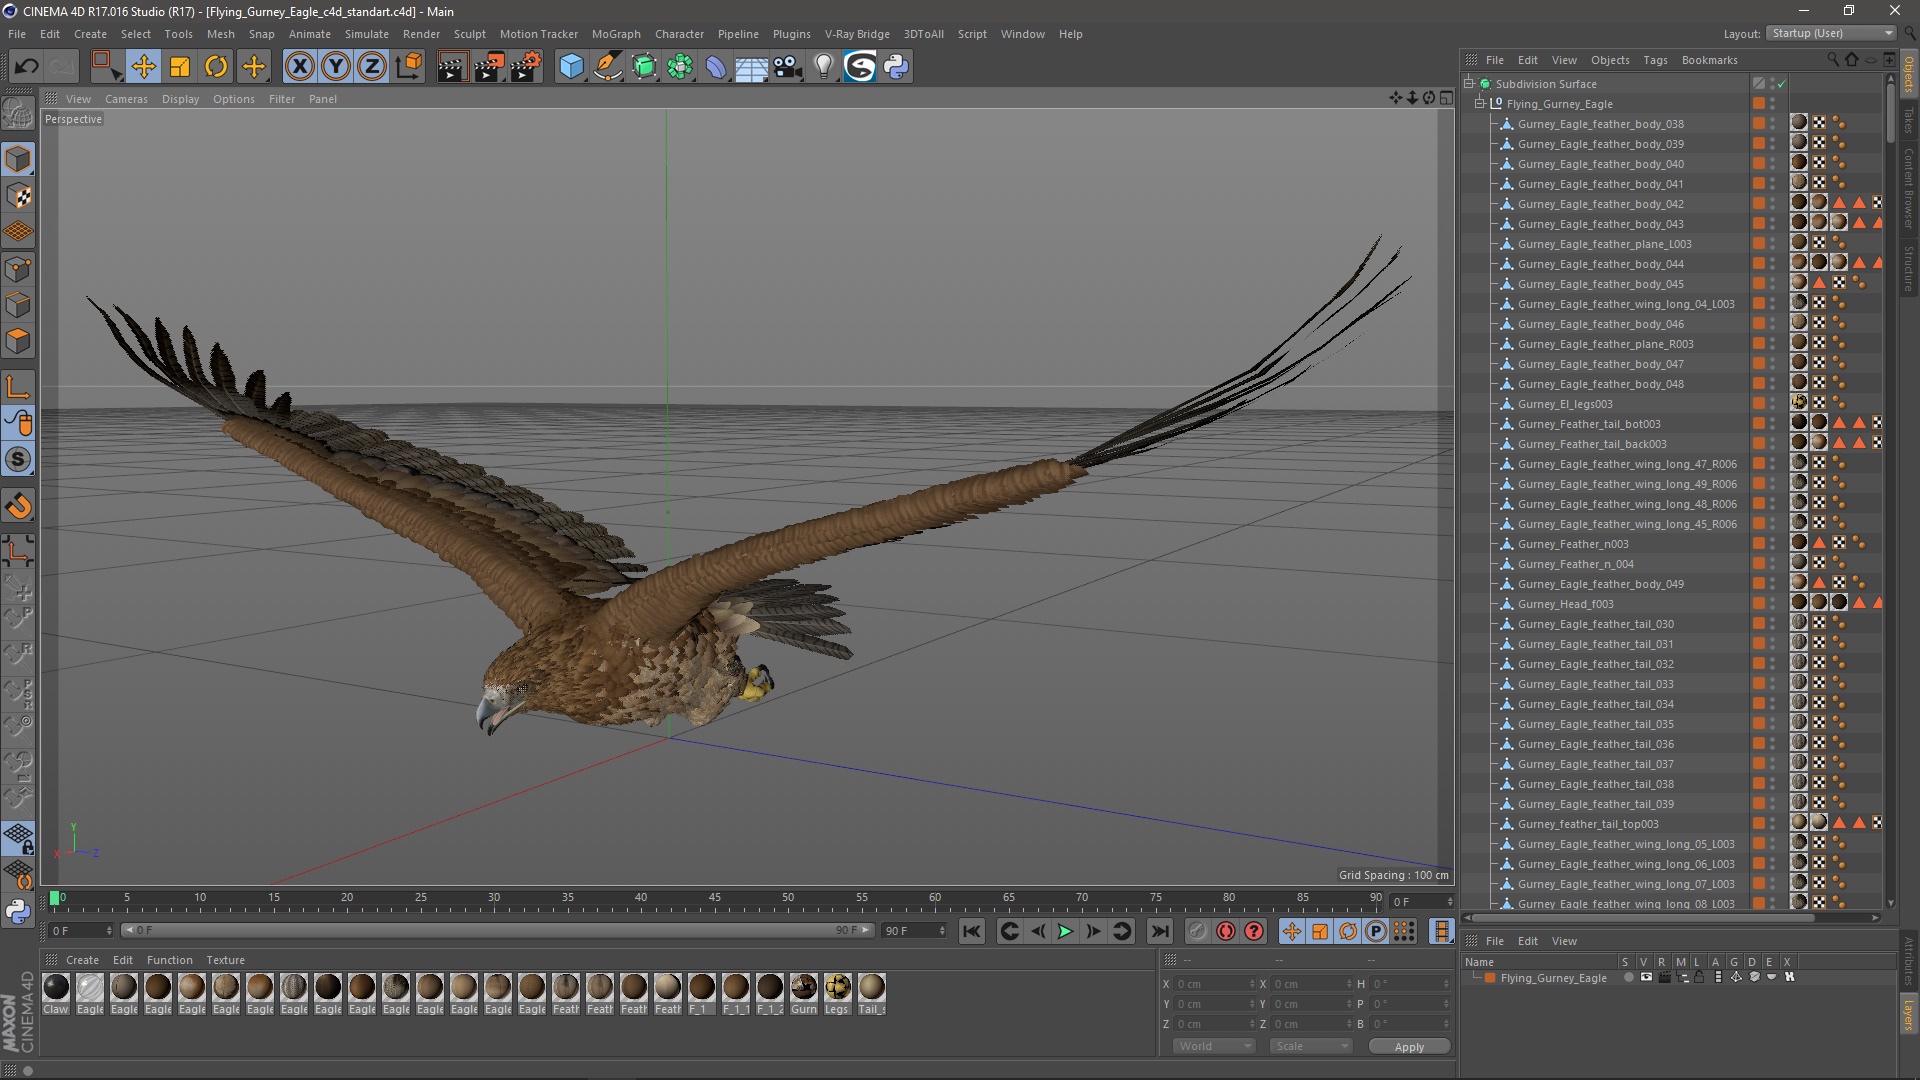Go to start of animation
Screen dimensions: 1920x1080
[971, 932]
